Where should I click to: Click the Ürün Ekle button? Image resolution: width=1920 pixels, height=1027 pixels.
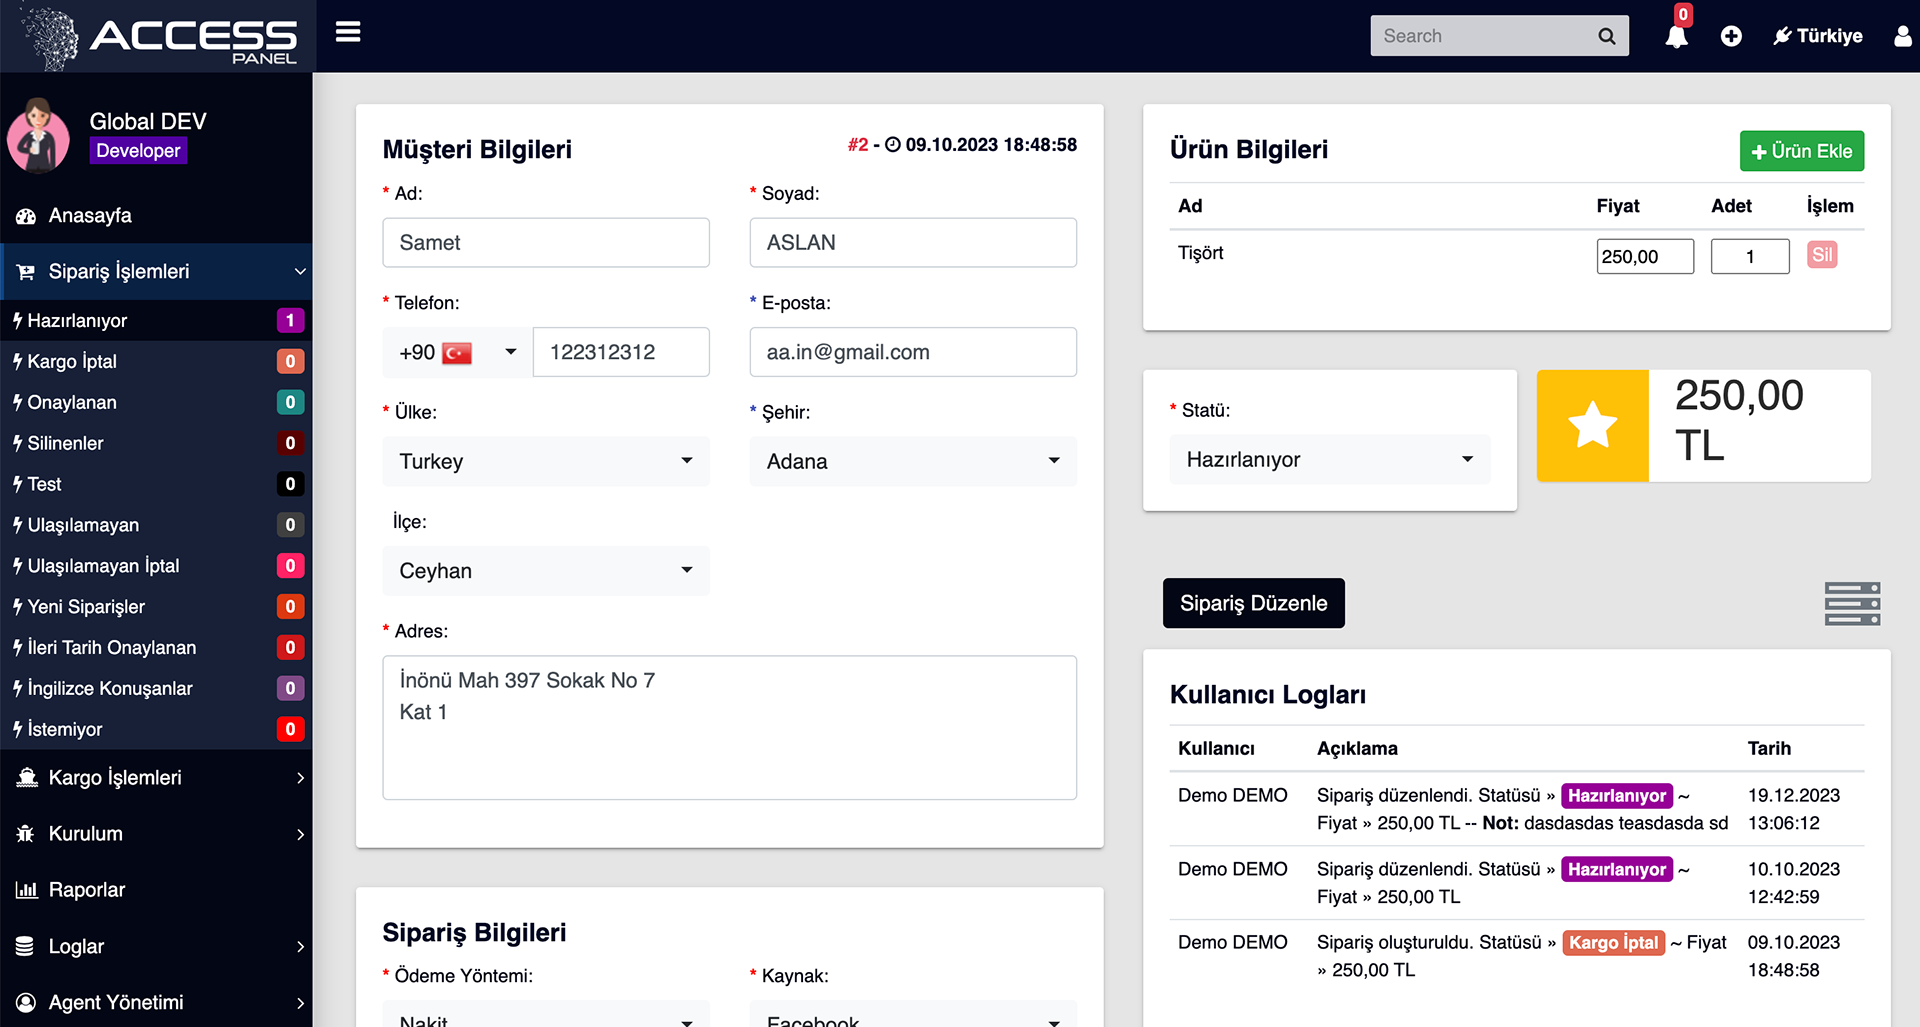tap(1801, 151)
